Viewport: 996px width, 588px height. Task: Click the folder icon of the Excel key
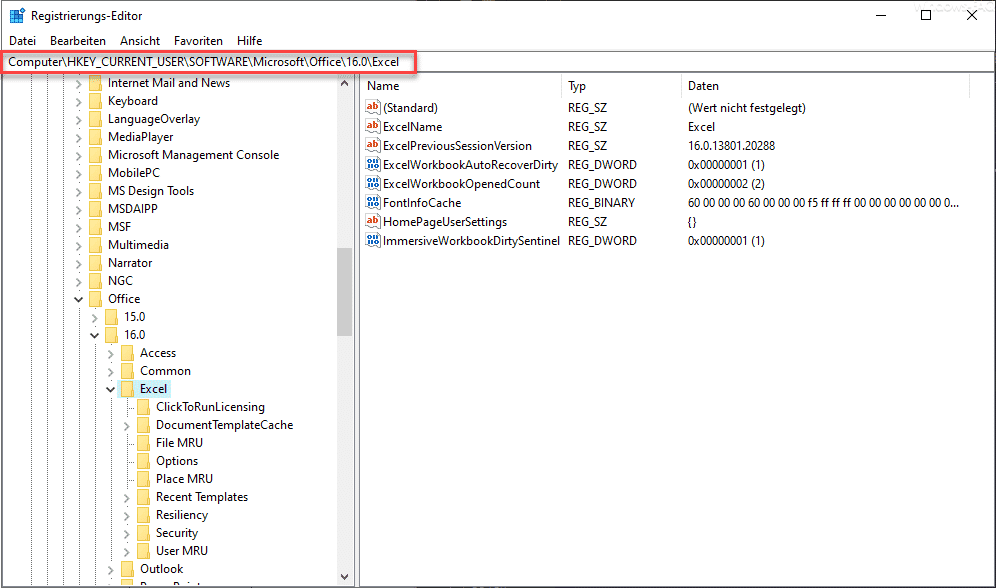(127, 389)
